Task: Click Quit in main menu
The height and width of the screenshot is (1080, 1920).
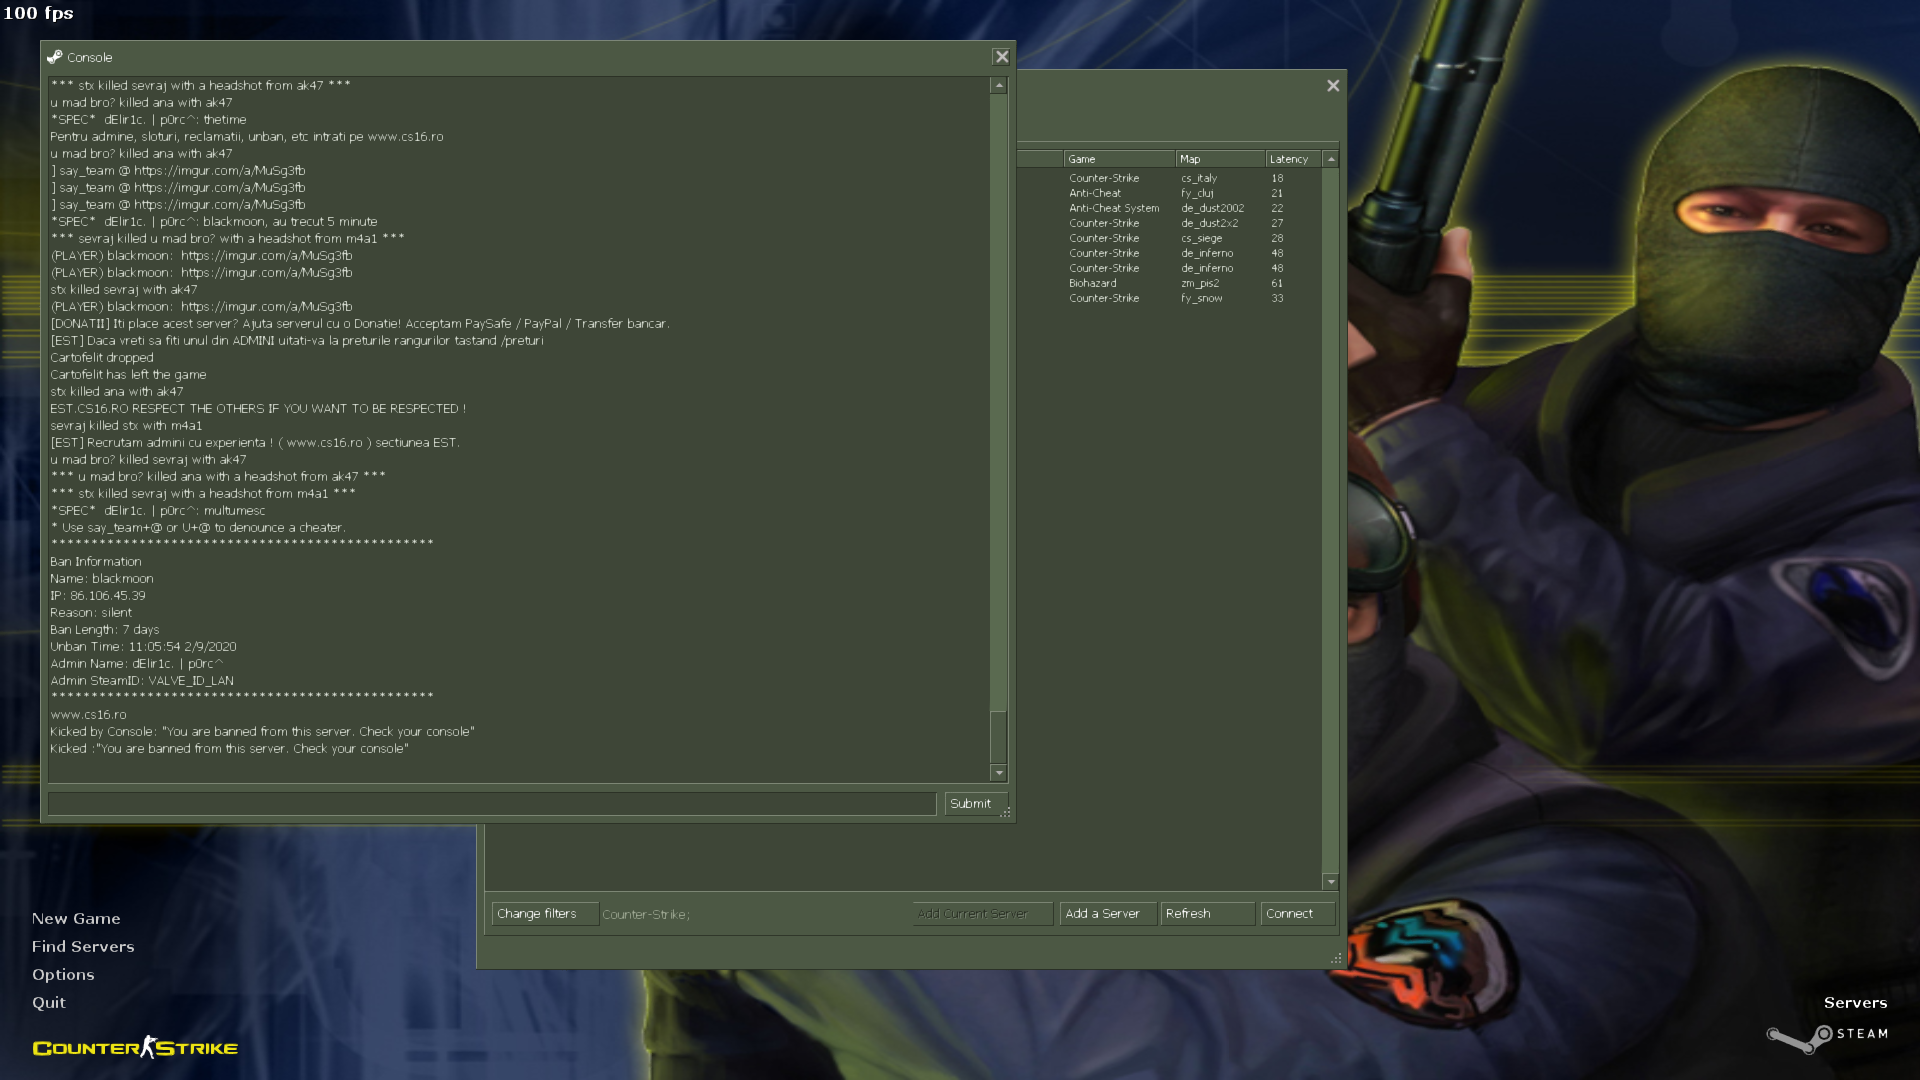Action: point(49,1003)
